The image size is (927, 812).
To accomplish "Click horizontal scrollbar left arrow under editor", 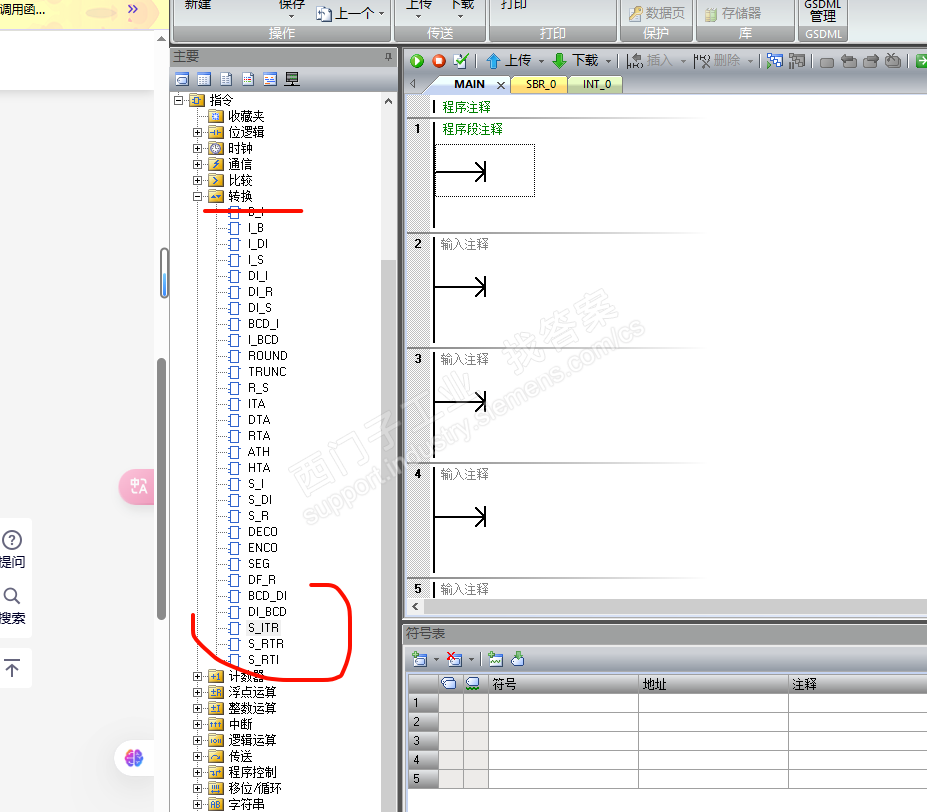I will pyautogui.click(x=416, y=607).
